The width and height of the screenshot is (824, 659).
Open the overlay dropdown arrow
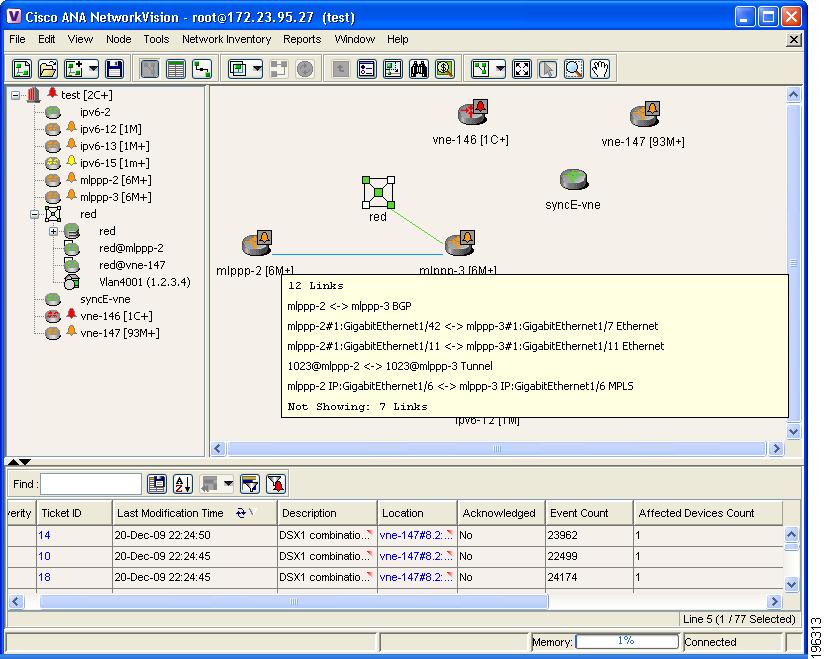tap(257, 69)
